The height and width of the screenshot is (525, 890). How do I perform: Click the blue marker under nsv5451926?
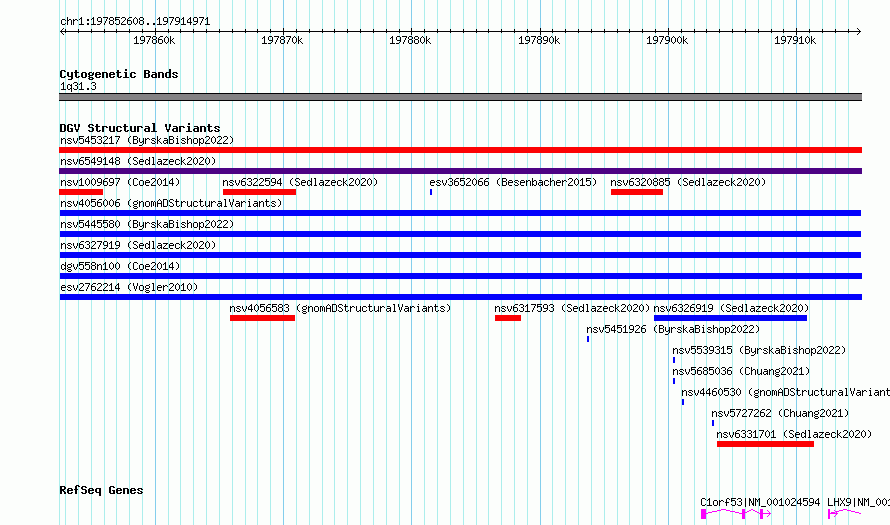pyautogui.click(x=588, y=339)
